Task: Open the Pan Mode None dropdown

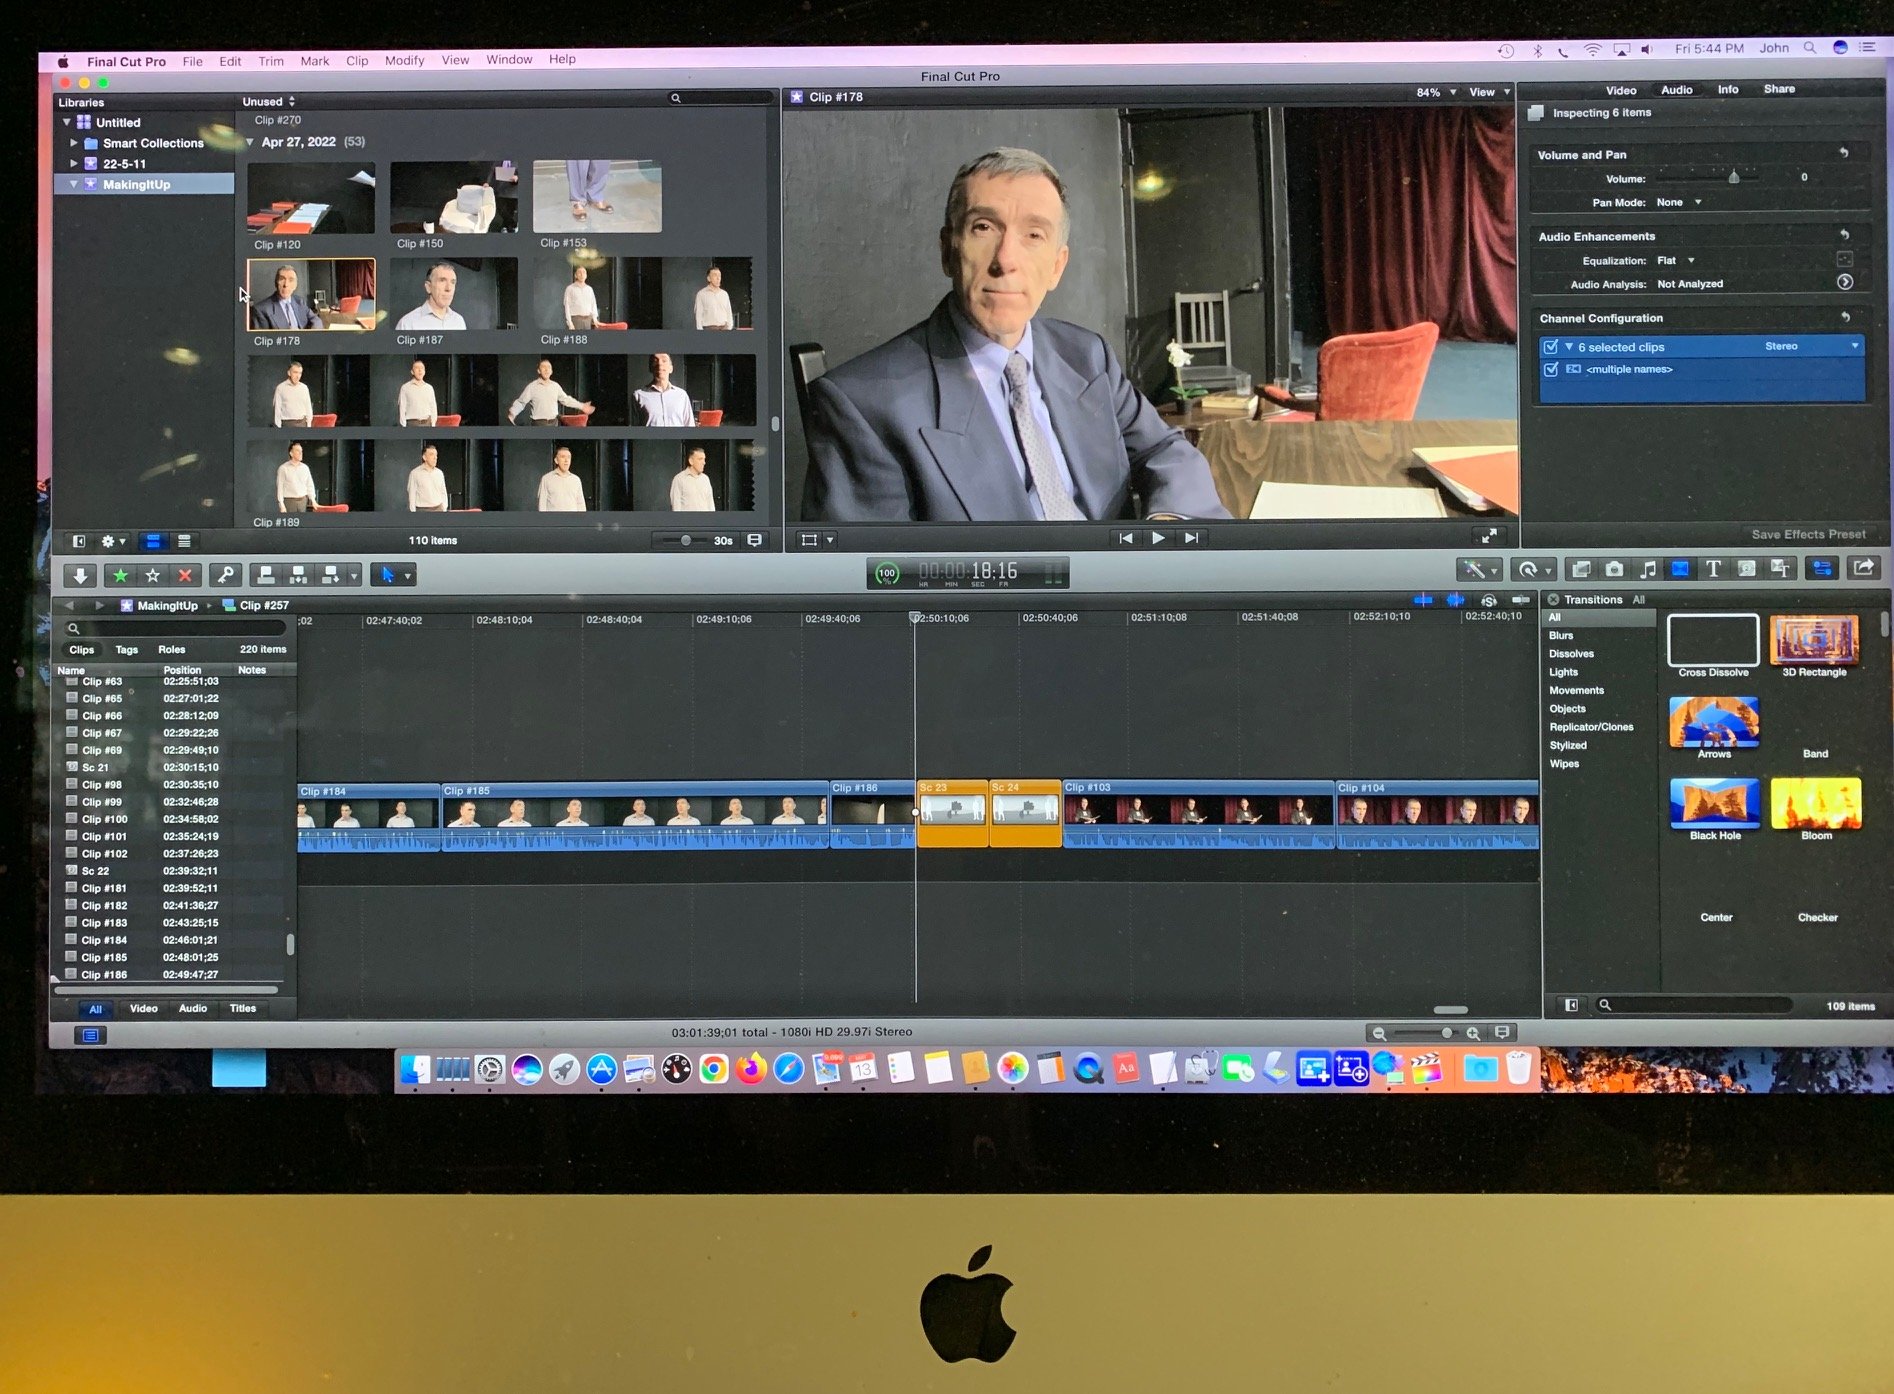Action: [x=1679, y=202]
